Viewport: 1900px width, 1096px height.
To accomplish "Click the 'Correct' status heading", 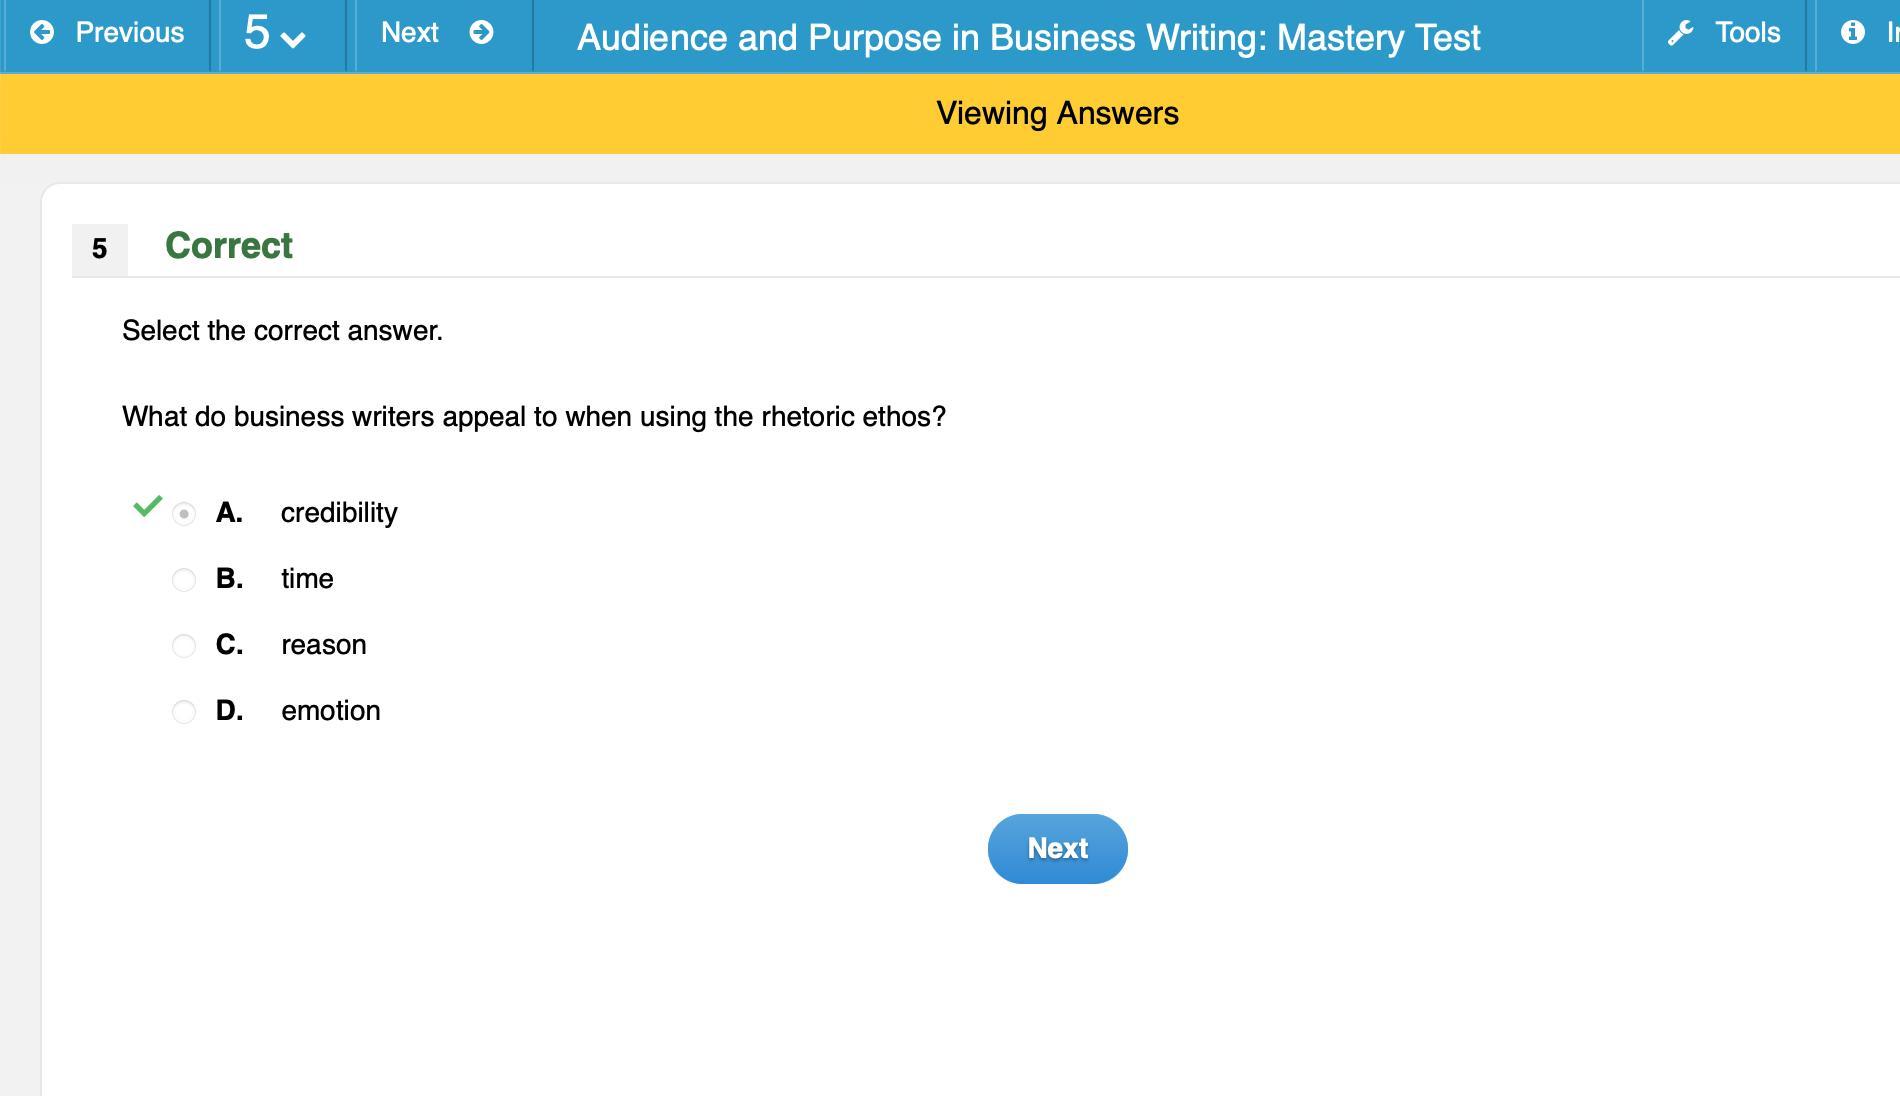I will [x=229, y=246].
